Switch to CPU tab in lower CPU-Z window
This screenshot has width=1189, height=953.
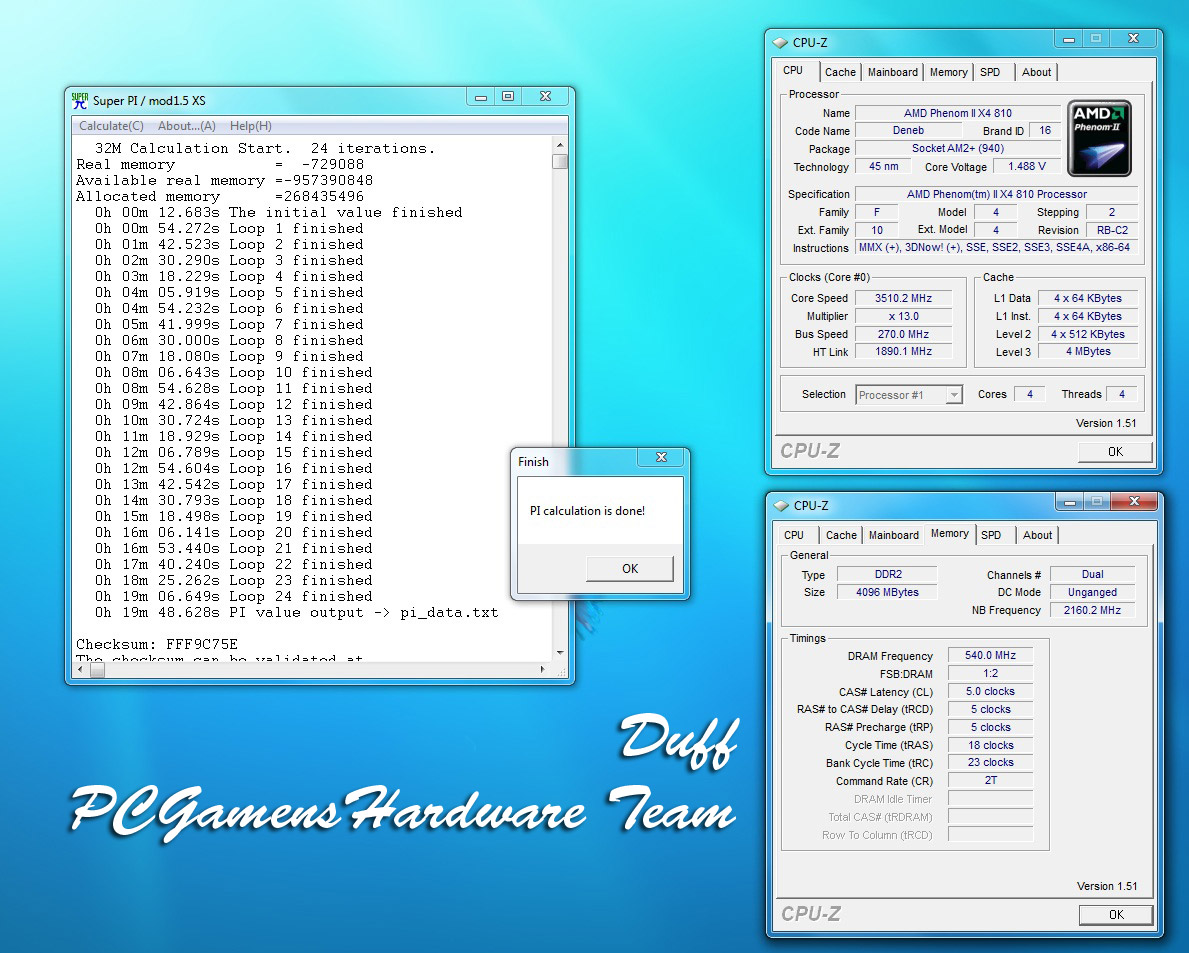[x=794, y=534]
